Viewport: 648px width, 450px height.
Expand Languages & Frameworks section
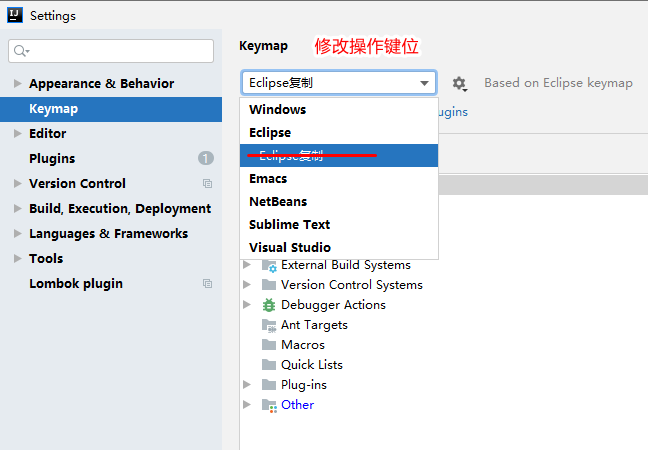17,233
